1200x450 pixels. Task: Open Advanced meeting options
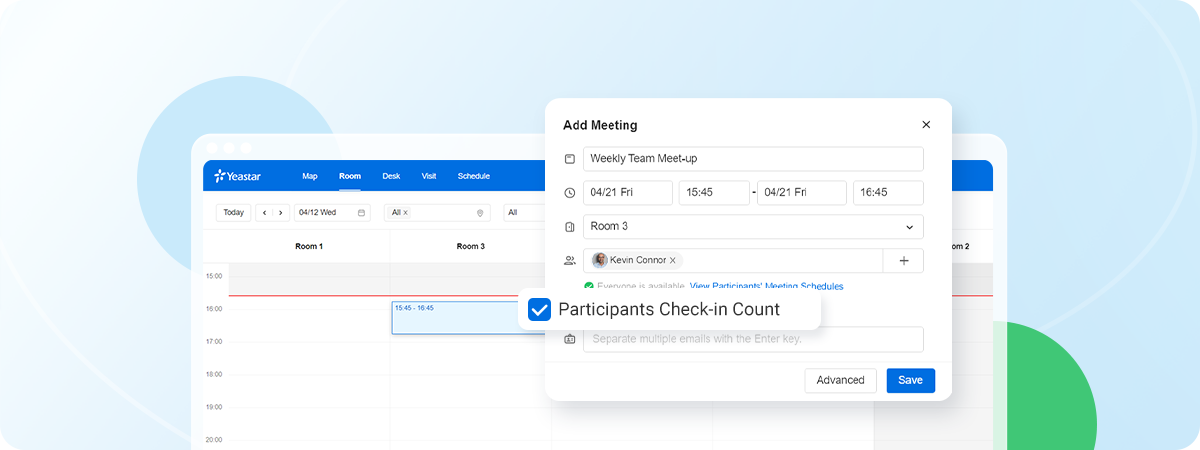pos(840,380)
